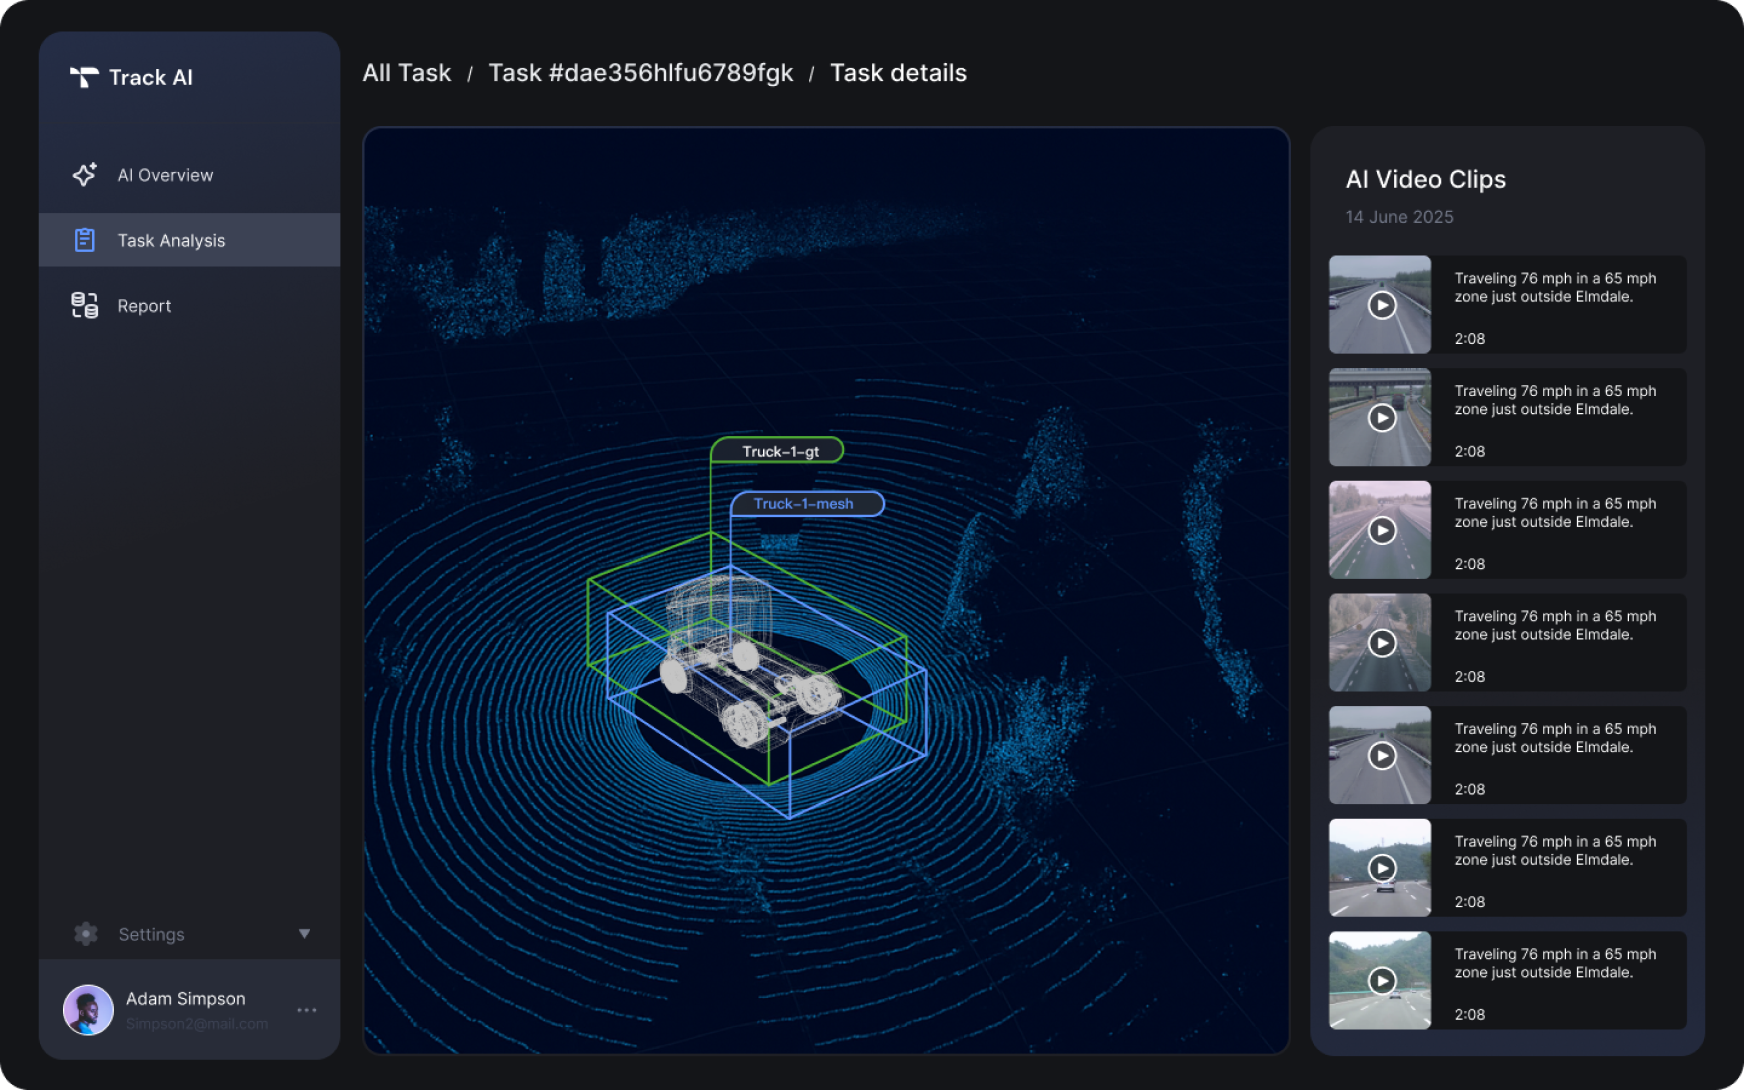Click the AI Overview sparkle icon
The height and width of the screenshot is (1090, 1744).
[x=85, y=175]
